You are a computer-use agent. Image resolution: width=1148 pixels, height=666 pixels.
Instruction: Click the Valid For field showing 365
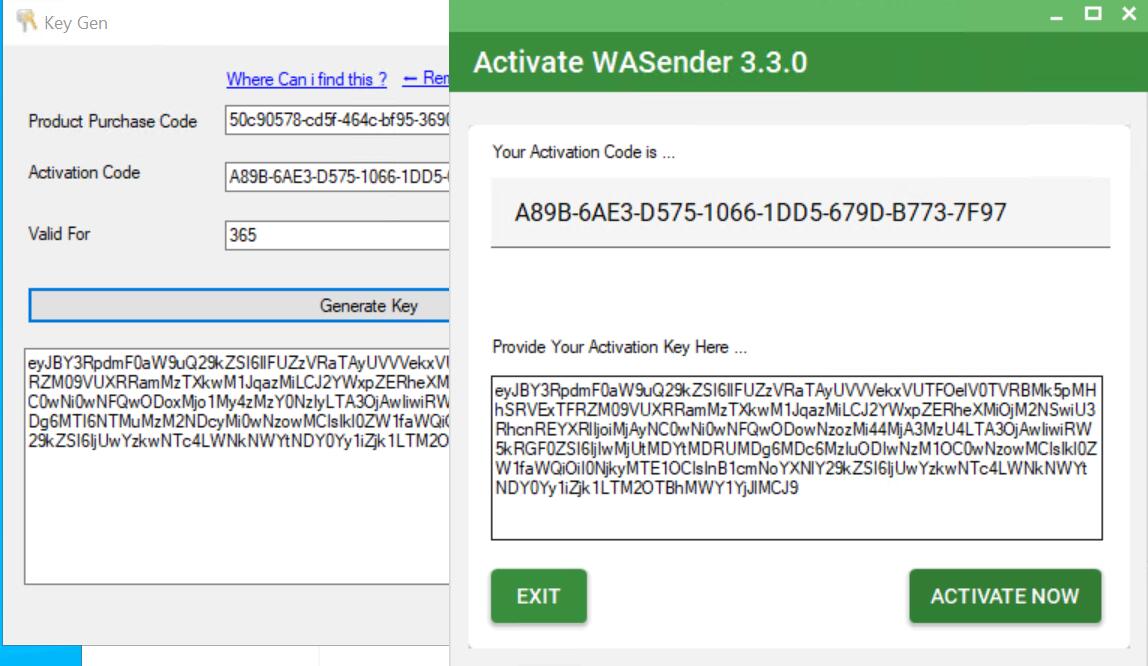(x=338, y=235)
